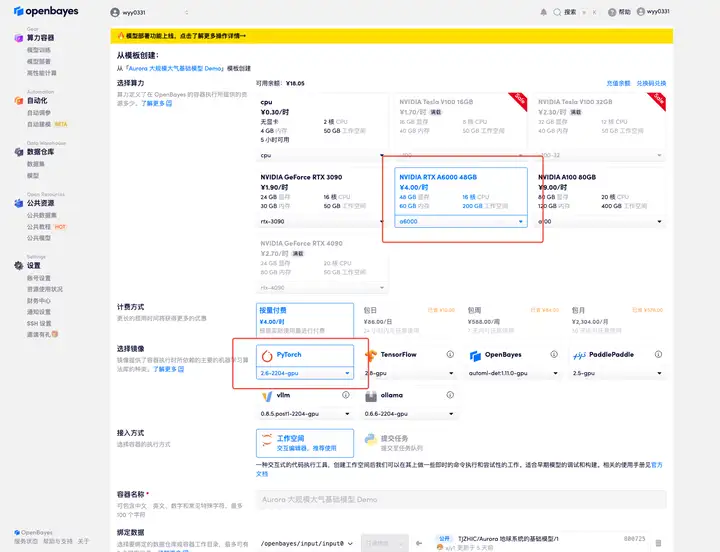This screenshot has width=720, height=552.
Task: Choose the 包日 billing option
Action: (409, 319)
